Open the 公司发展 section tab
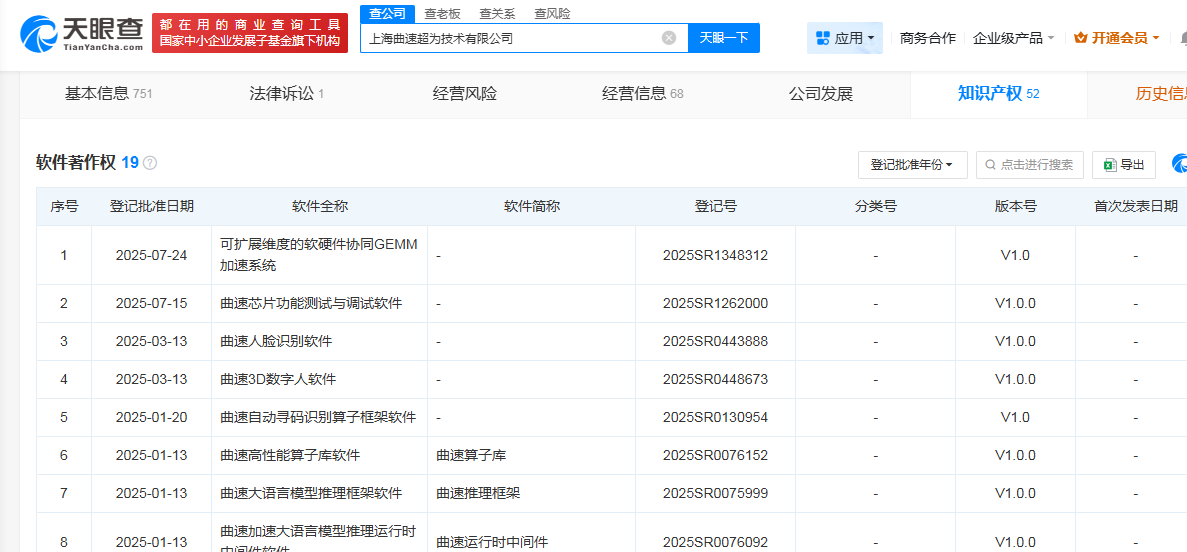The width and height of the screenshot is (1187, 552). 821,94
